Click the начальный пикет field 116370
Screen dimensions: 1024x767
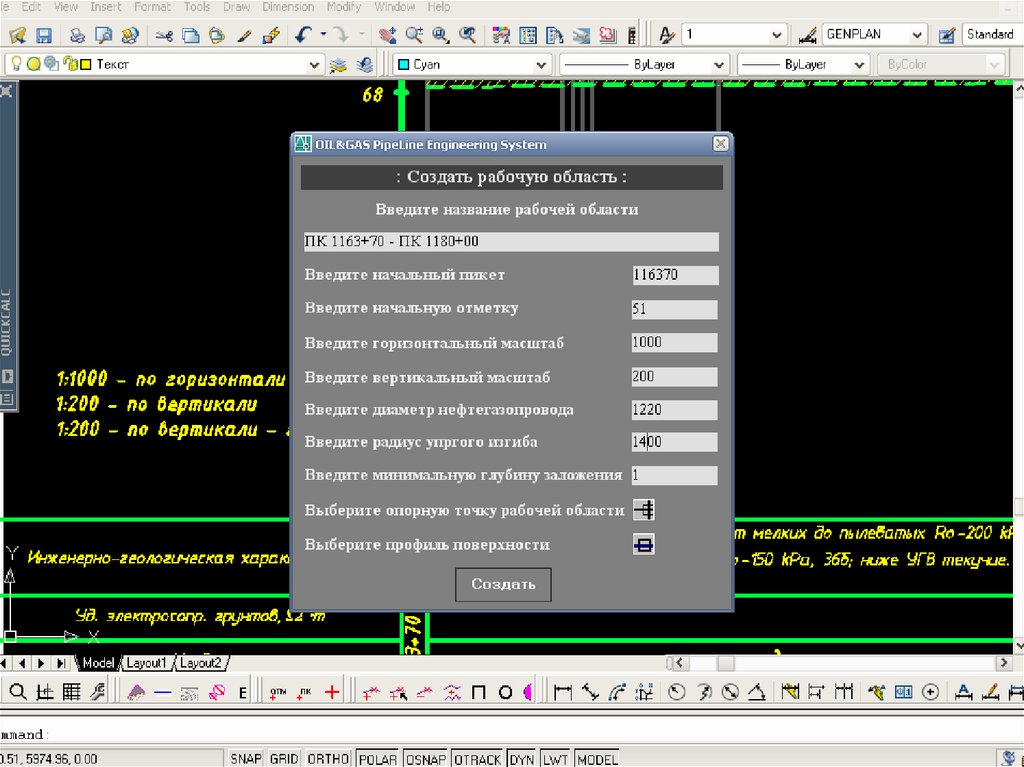tap(675, 275)
